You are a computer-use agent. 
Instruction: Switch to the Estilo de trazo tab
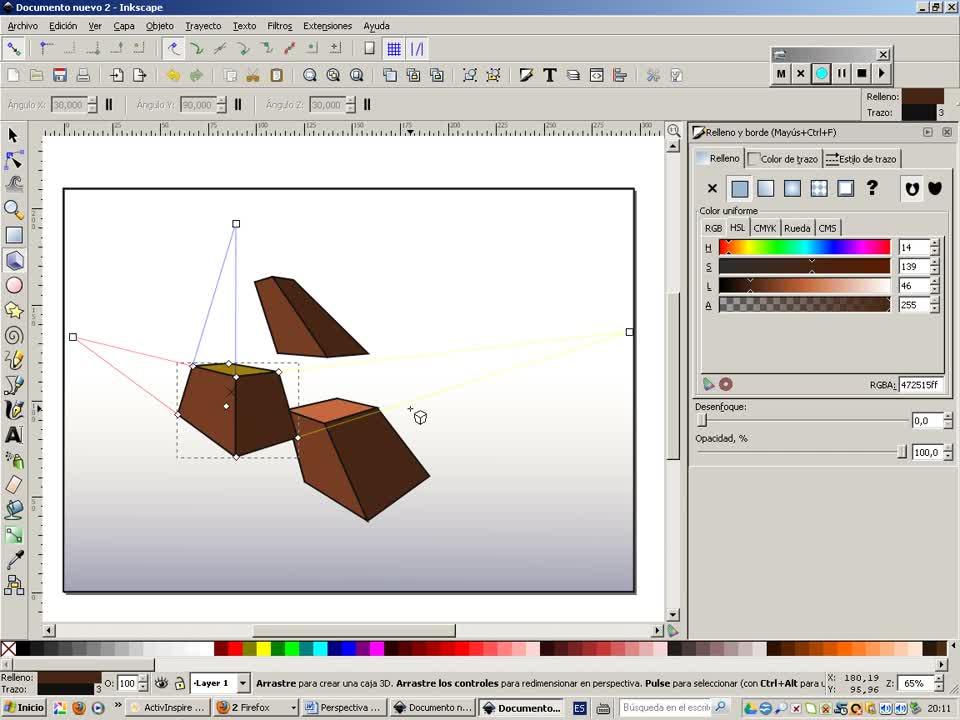point(861,158)
